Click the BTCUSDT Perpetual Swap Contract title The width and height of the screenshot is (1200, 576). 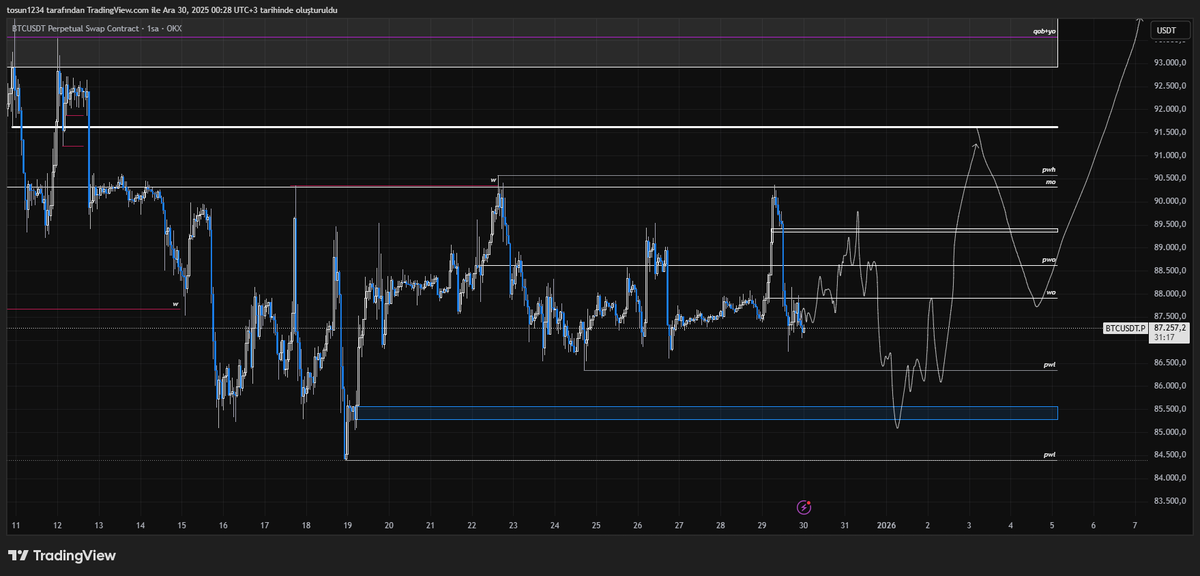76,30
